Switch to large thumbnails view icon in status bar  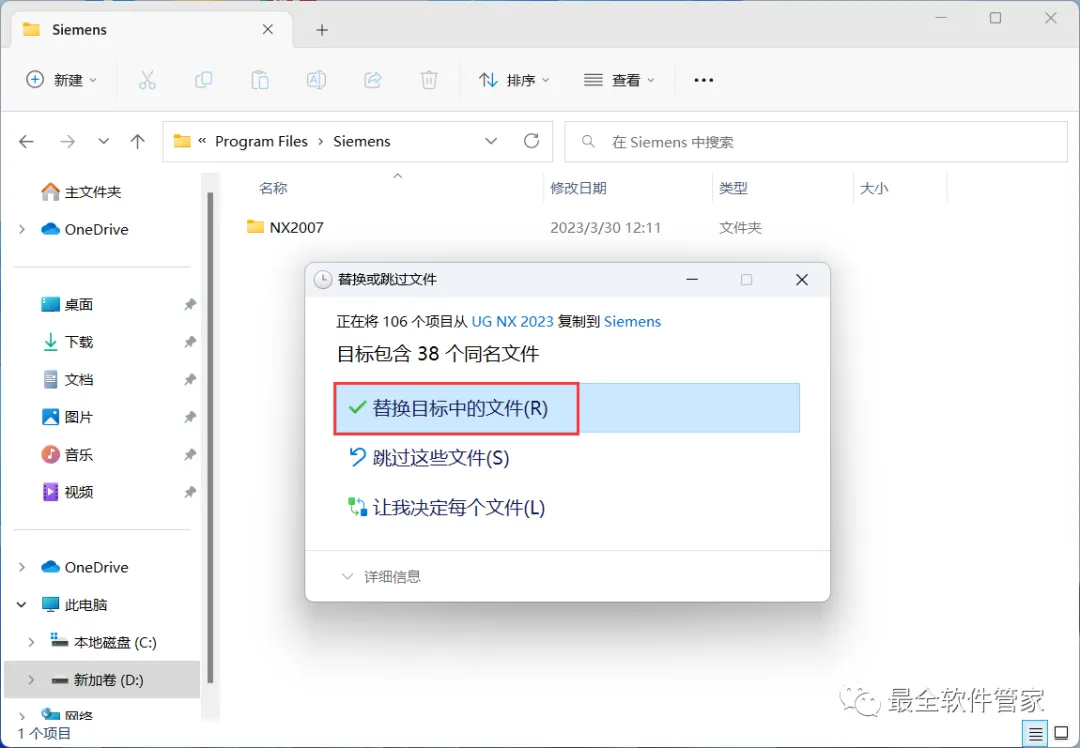[x=1061, y=734]
